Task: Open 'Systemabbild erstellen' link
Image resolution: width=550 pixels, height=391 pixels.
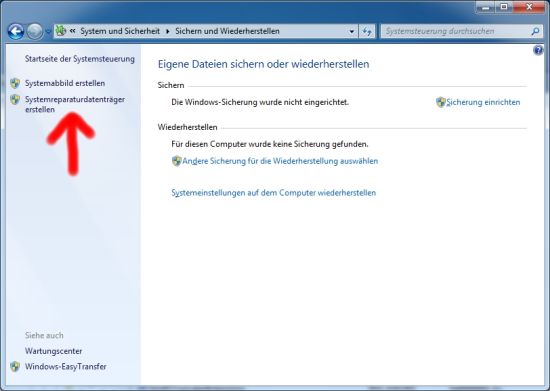Action: [x=65, y=83]
